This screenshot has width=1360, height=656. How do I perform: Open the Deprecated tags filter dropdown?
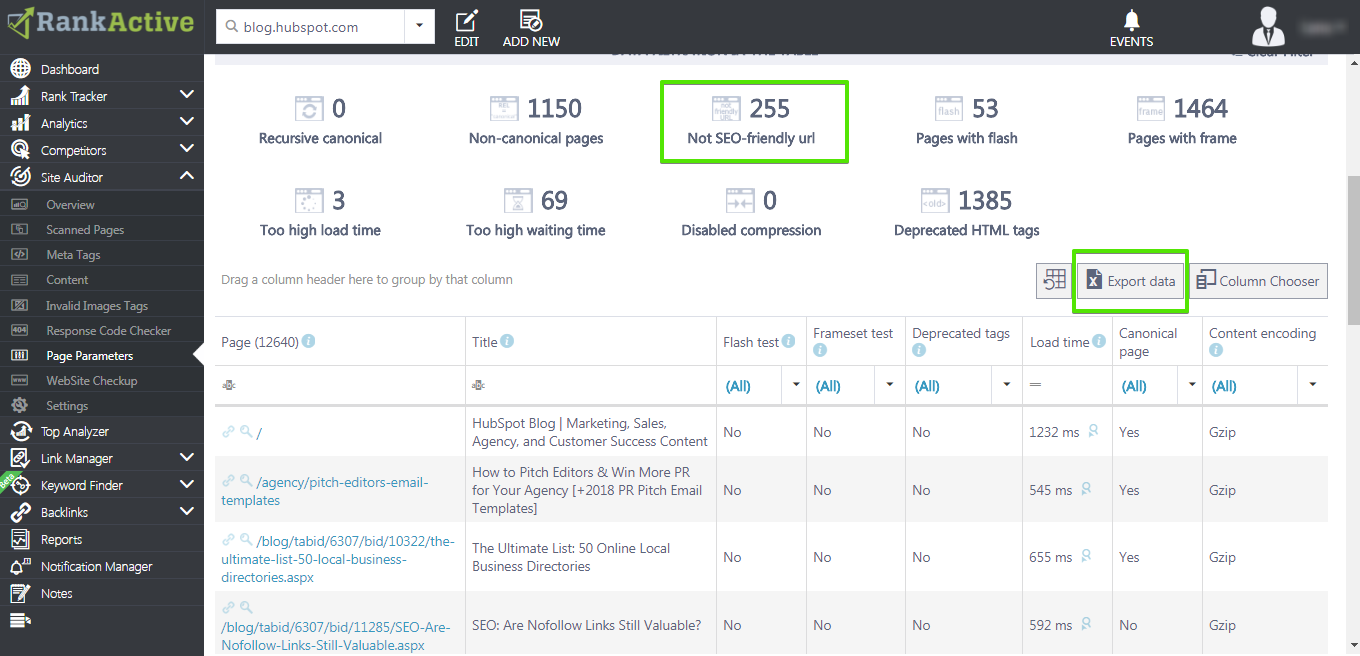coord(1007,385)
